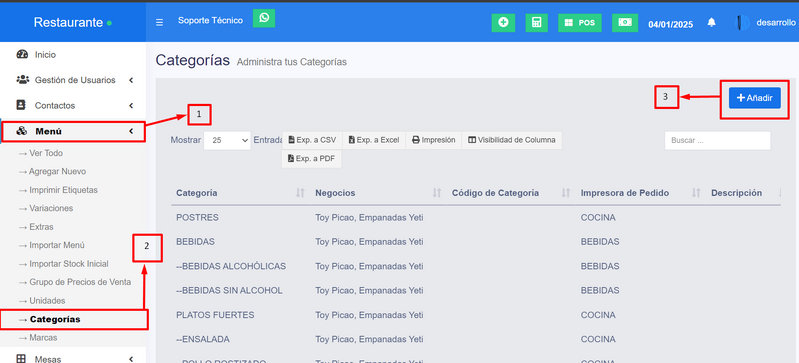Click the Gestión de Usuarios people icon

(x=22, y=80)
